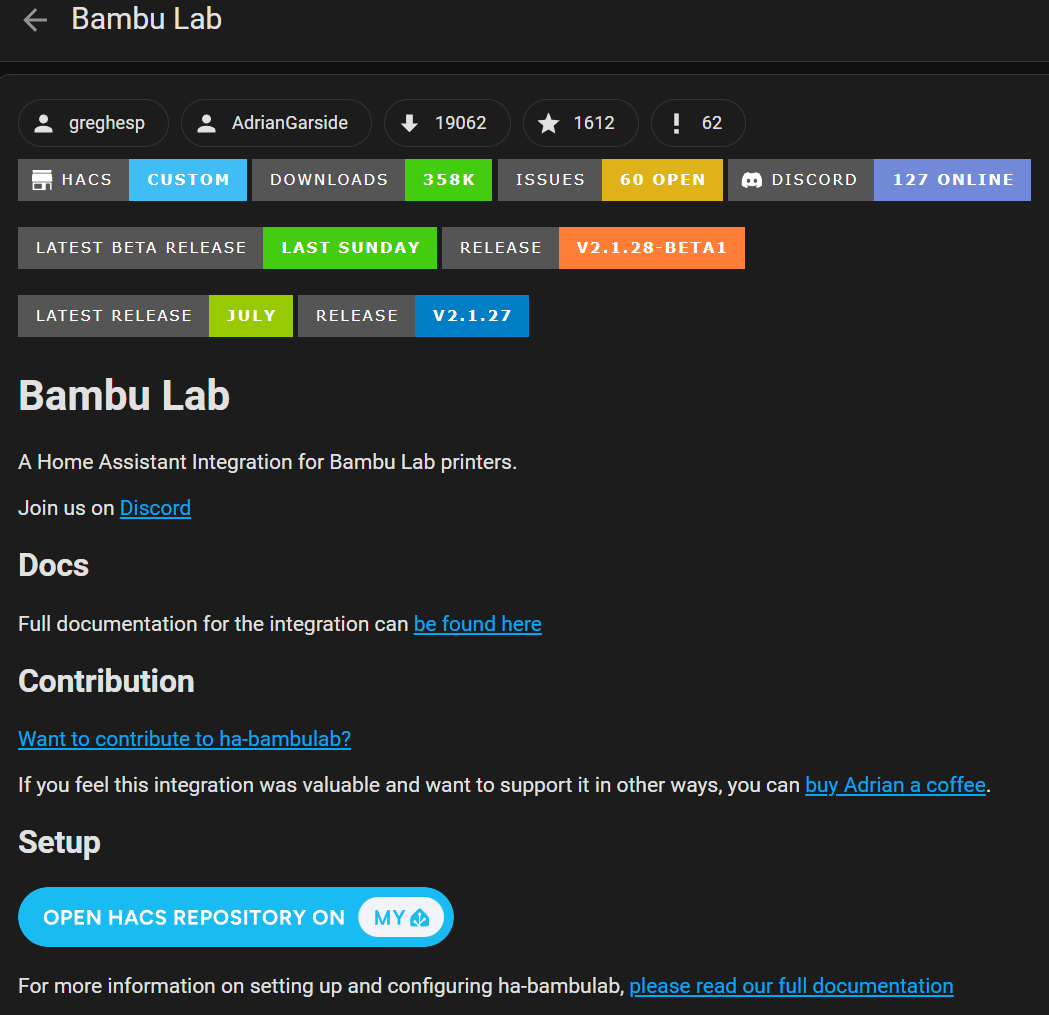Image resolution: width=1049 pixels, height=1015 pixels.
Task: Open the HACS Custom badge
Action: click(x=132, y=180)
